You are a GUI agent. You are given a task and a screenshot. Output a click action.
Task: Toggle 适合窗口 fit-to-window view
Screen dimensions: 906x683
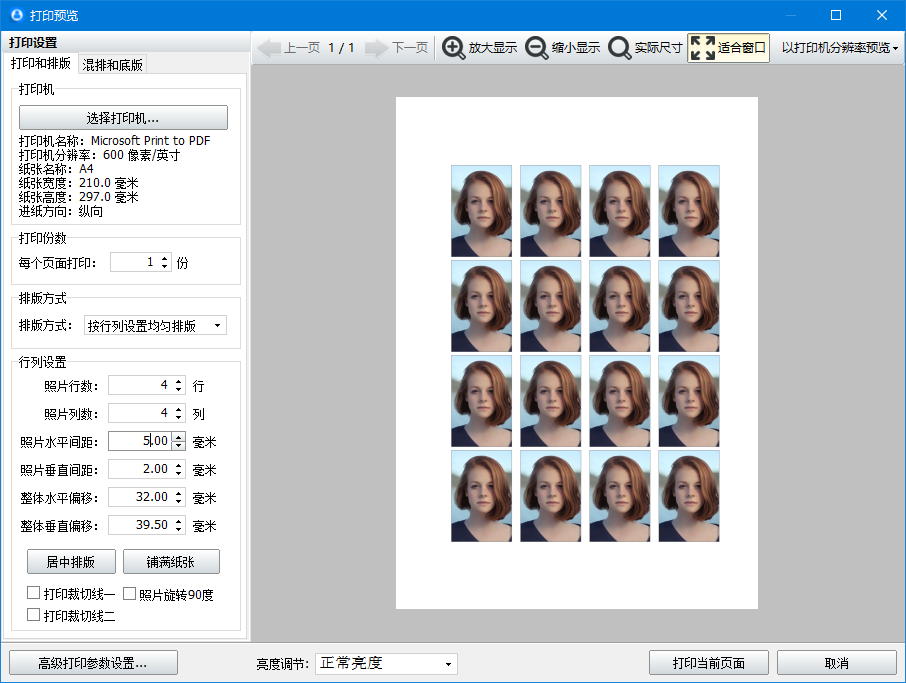(728, 48)
